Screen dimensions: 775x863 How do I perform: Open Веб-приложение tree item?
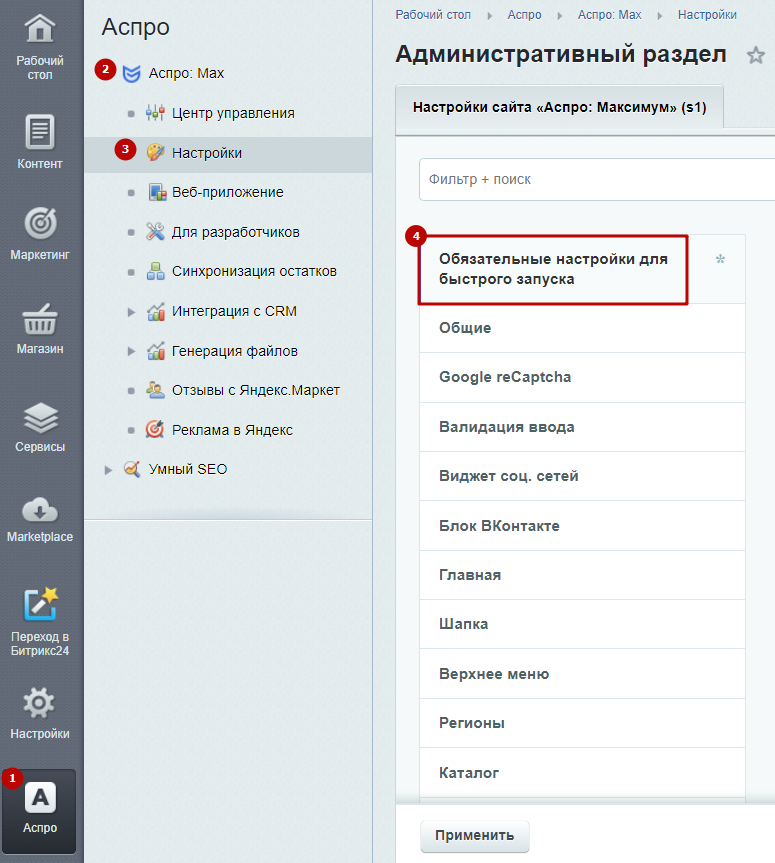pos(228,192)
